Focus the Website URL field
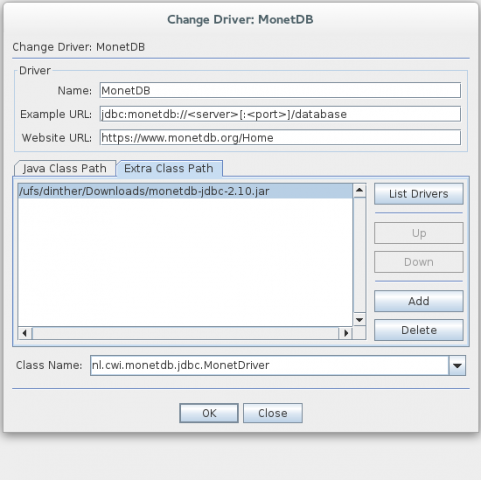481x480 pixels. coord(280,137)
